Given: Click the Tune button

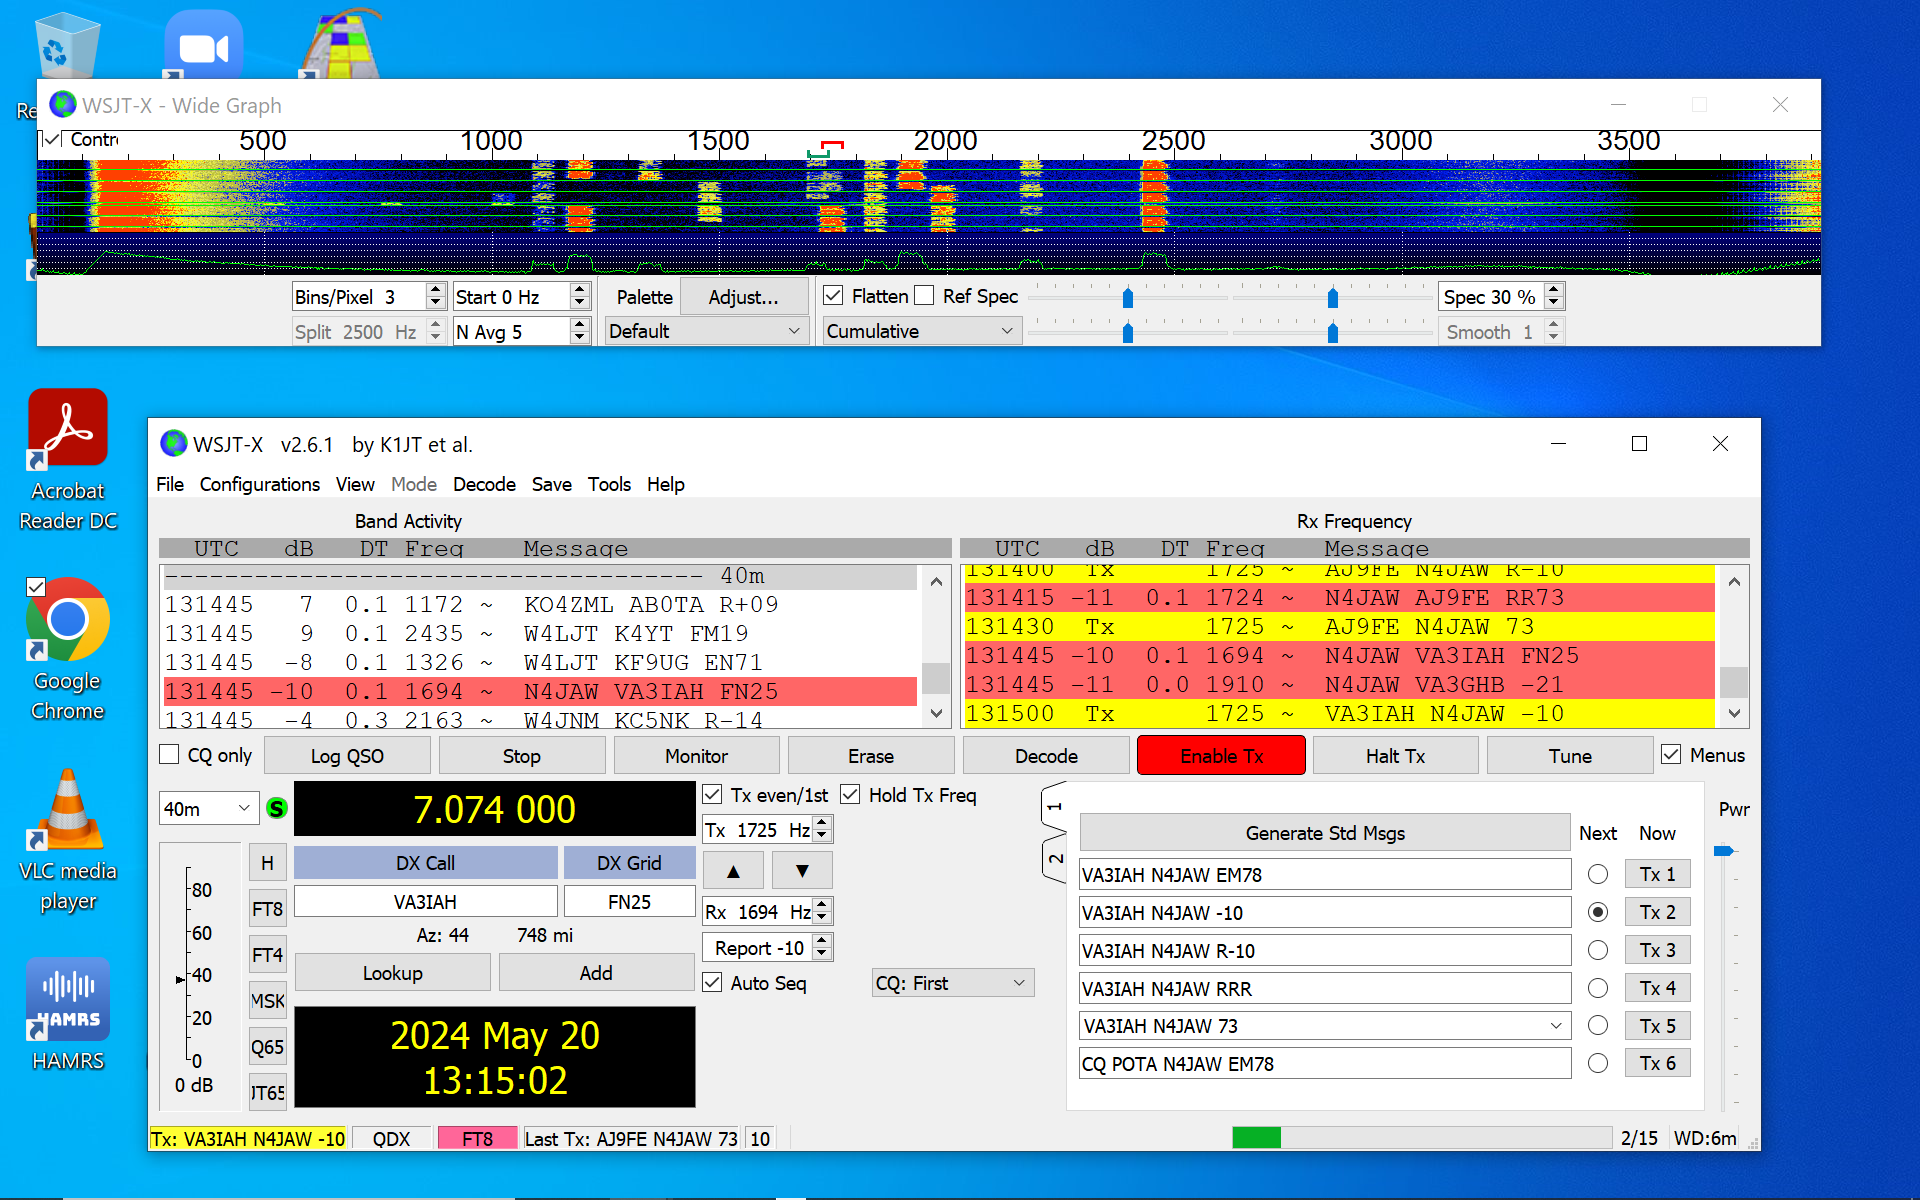Looking at the screenshot, I should [1570, 756].
